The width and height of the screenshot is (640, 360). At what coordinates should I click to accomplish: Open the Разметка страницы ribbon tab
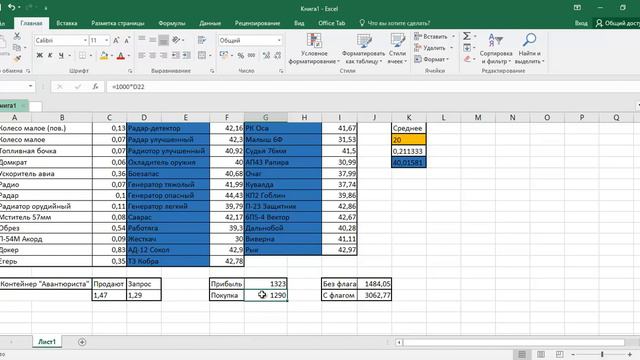pyautogui.click(x=118, y=23)
